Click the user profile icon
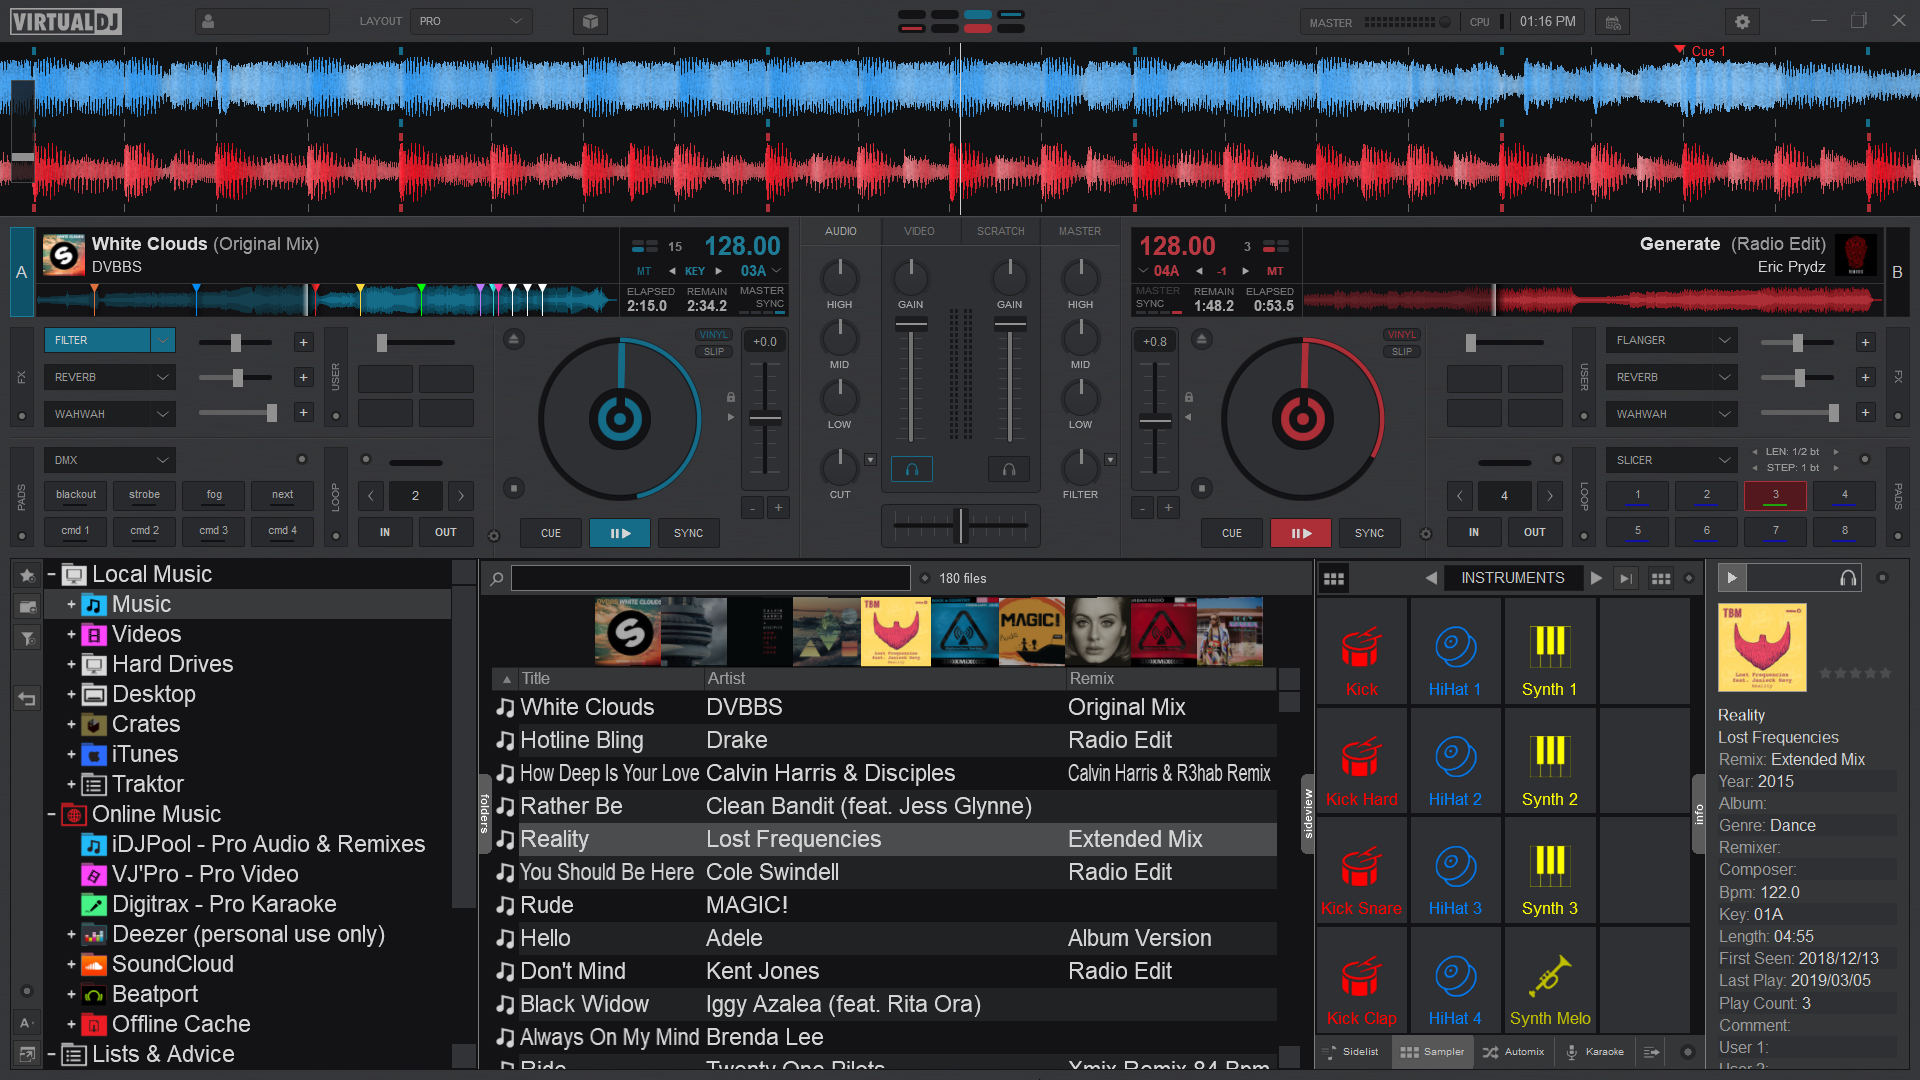 (x=208, y=21)
